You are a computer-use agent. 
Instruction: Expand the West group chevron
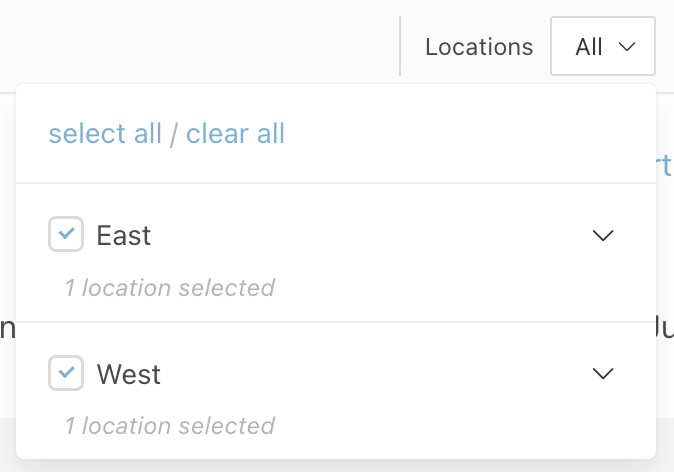click(x=603, y=373)
